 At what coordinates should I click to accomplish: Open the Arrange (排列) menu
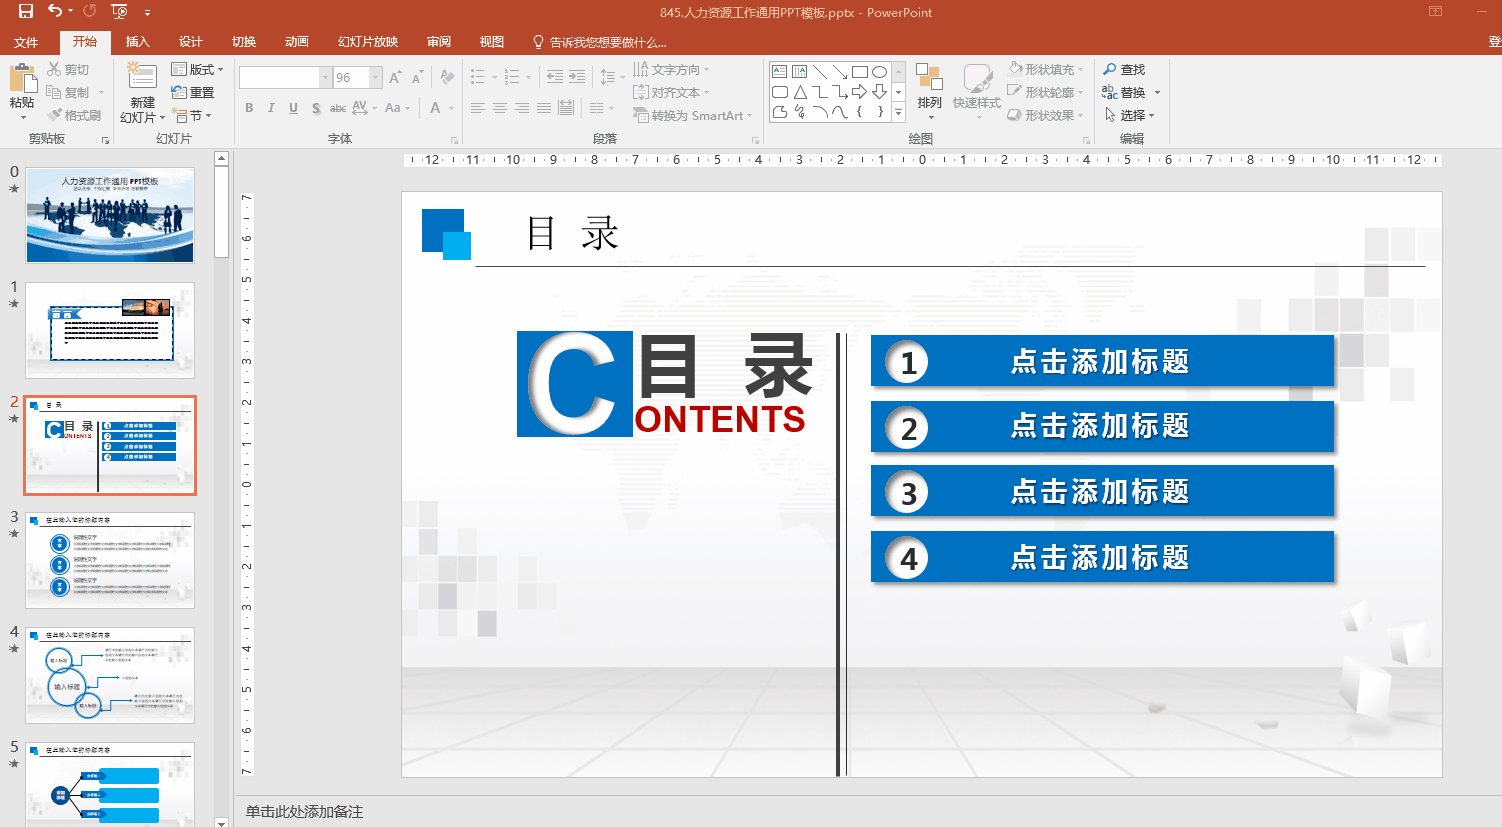pyautogui.click(x=930, y=91)
